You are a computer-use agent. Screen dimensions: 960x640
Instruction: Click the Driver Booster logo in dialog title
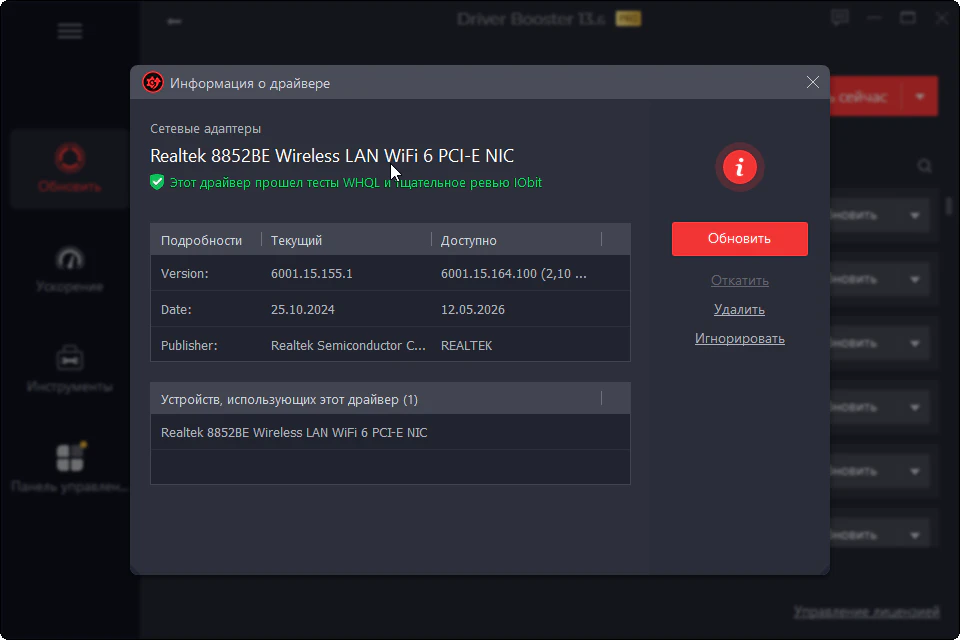pos(153,83)
